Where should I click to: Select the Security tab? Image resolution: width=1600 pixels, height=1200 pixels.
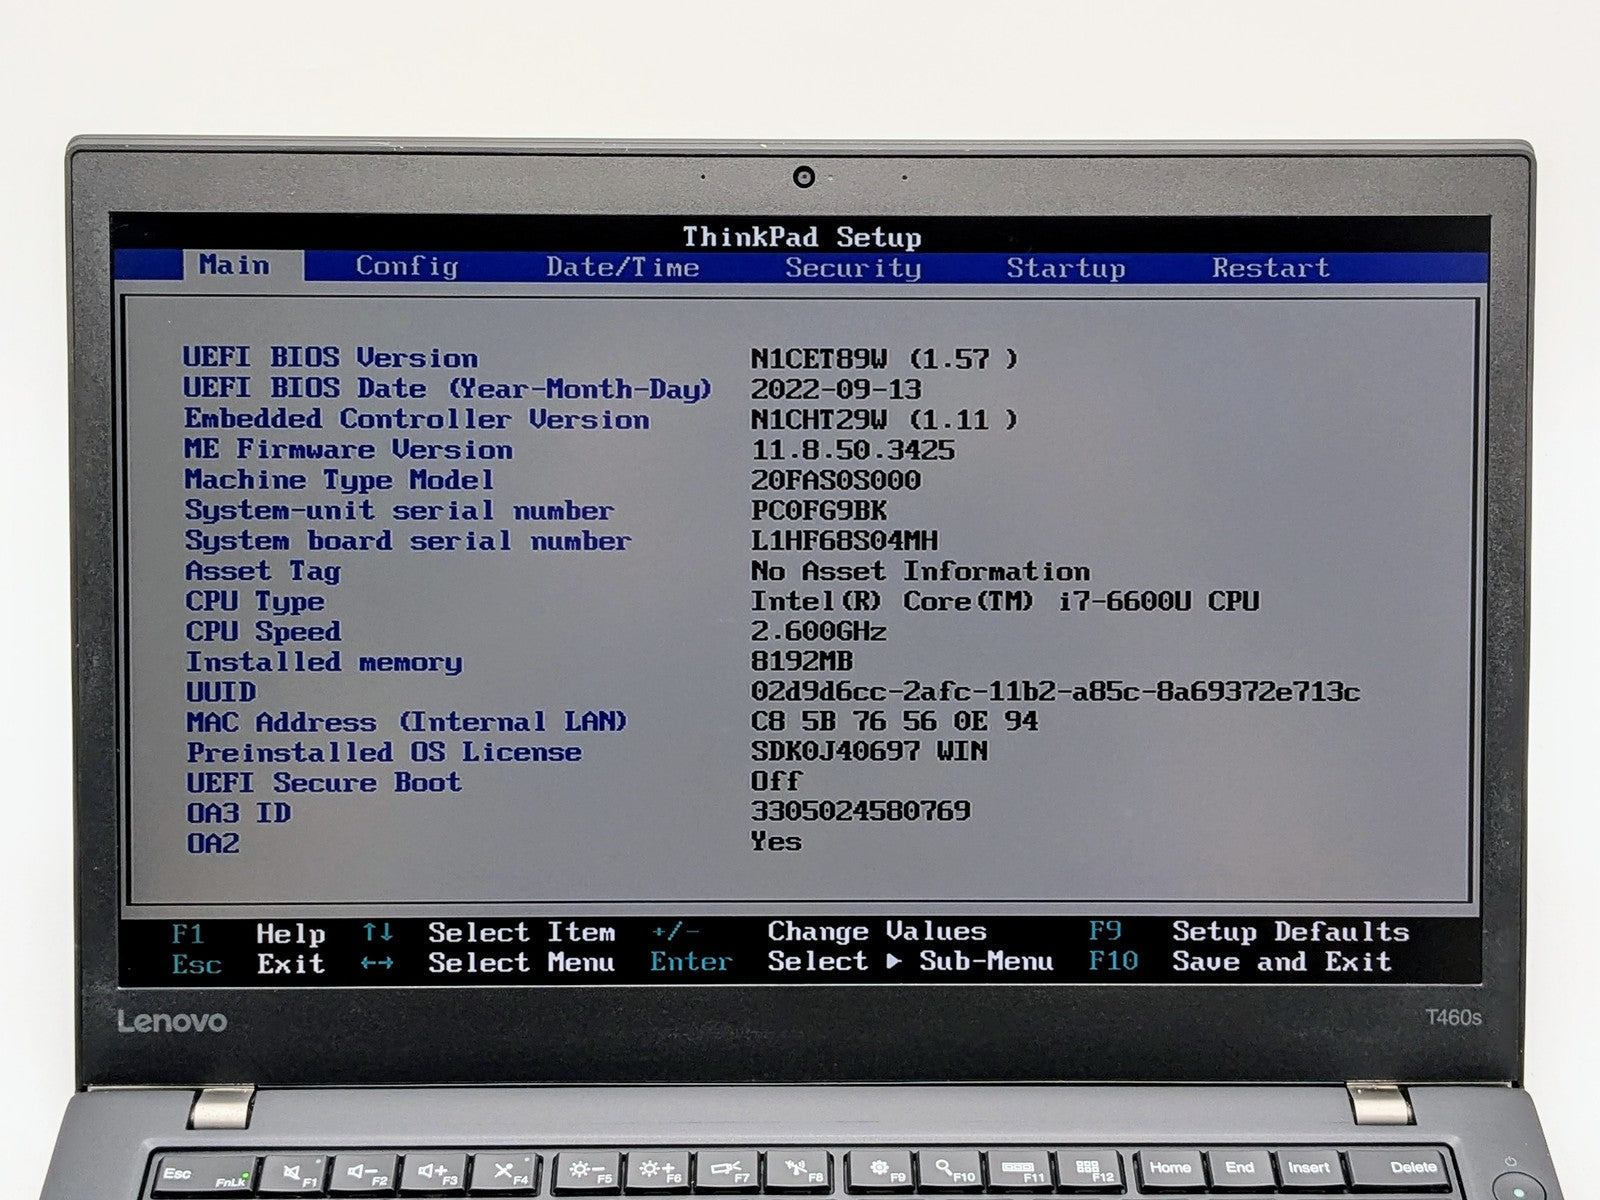point(852,268)
